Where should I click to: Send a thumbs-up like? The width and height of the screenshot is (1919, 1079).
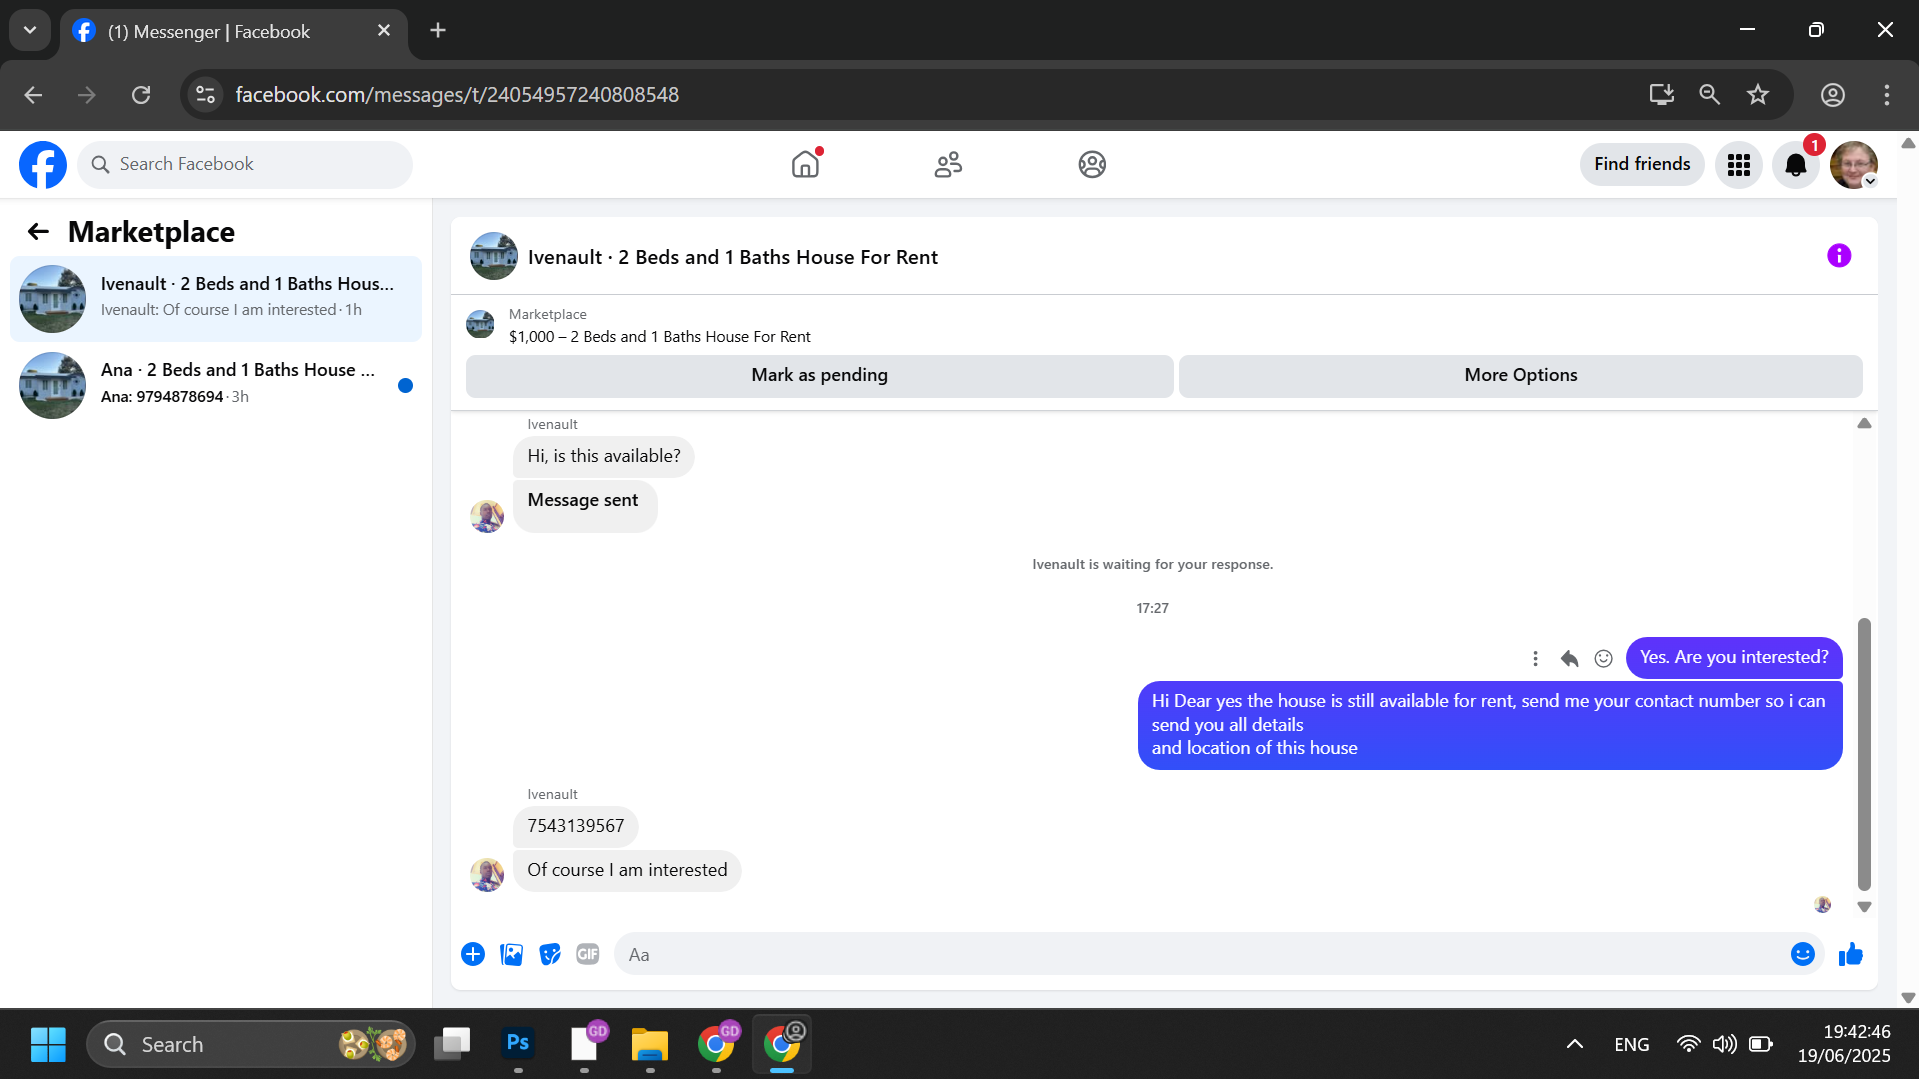(x=1851, y=954)
